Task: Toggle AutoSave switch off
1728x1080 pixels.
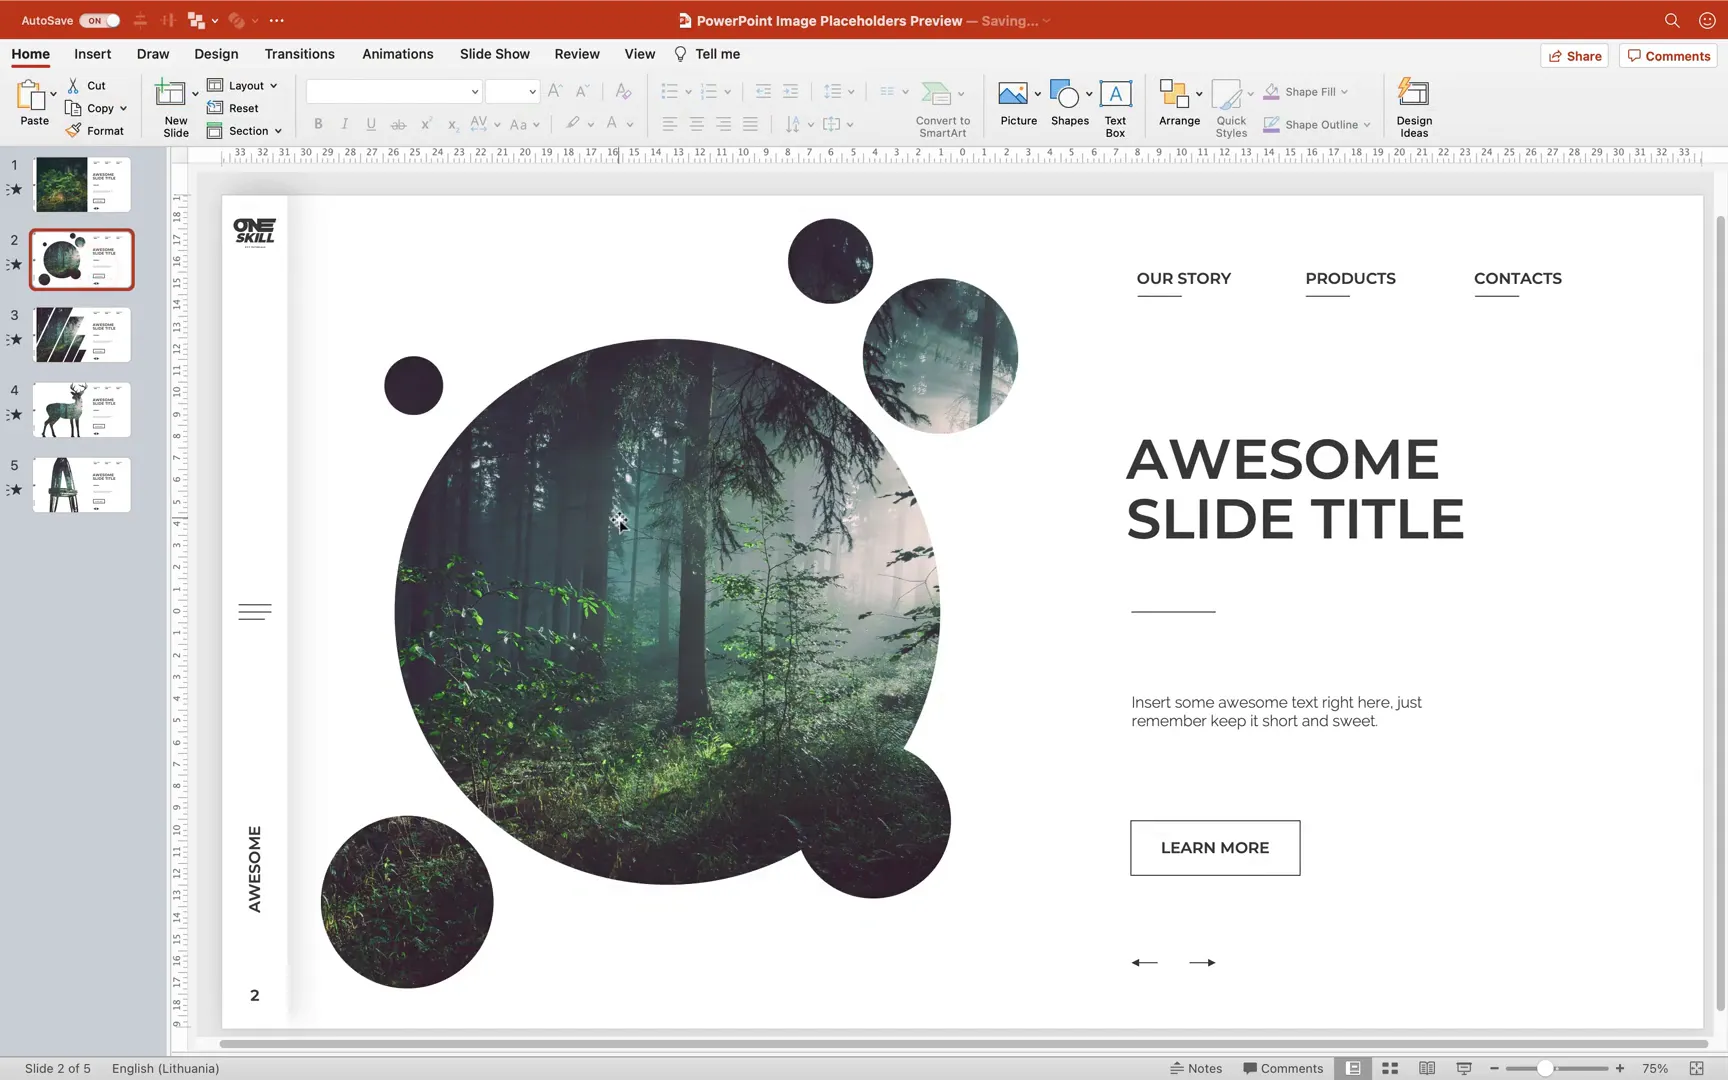Action: [x=100, y=20]
